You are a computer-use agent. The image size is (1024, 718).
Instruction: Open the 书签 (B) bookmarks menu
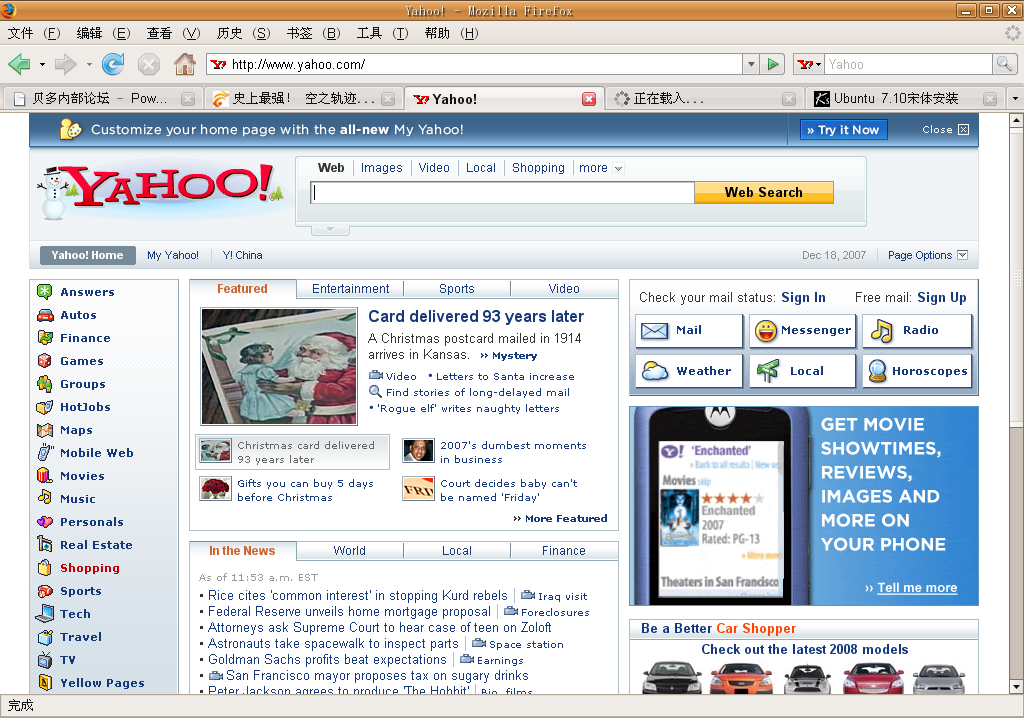[x=313, y=33]
